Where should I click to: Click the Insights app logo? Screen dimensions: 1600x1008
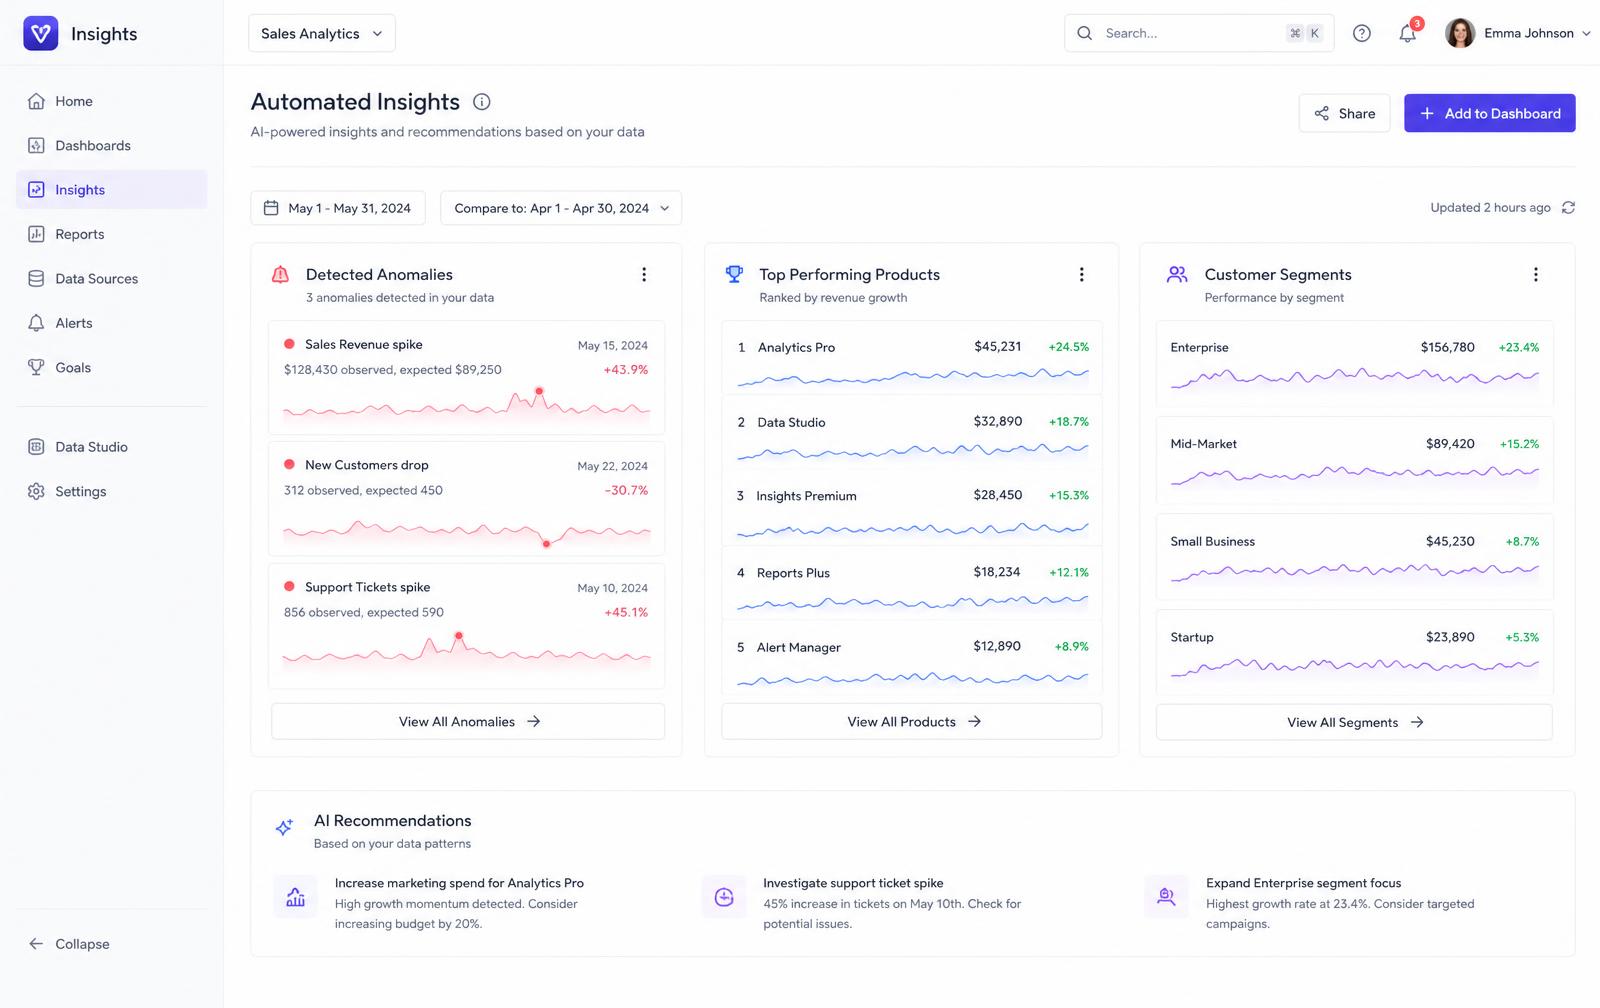[x=41, y=33]
